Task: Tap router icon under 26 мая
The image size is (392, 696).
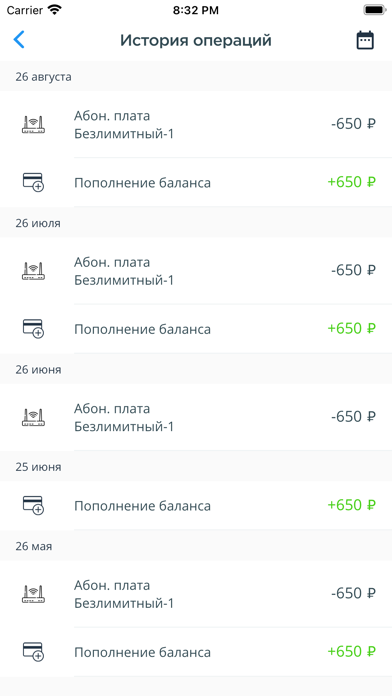Action: pyautogui.click(x=34, y=594)
